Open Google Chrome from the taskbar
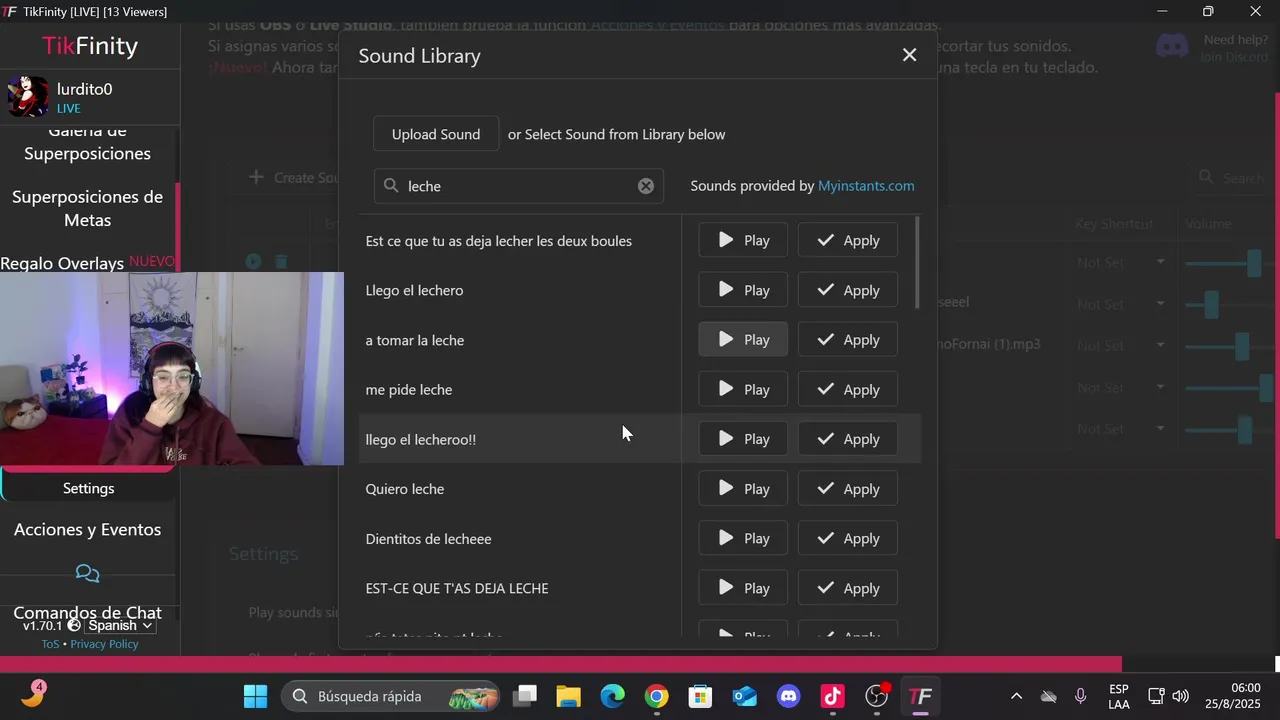This screenshot has width=1280, height=720. click(x=656, y=696)
